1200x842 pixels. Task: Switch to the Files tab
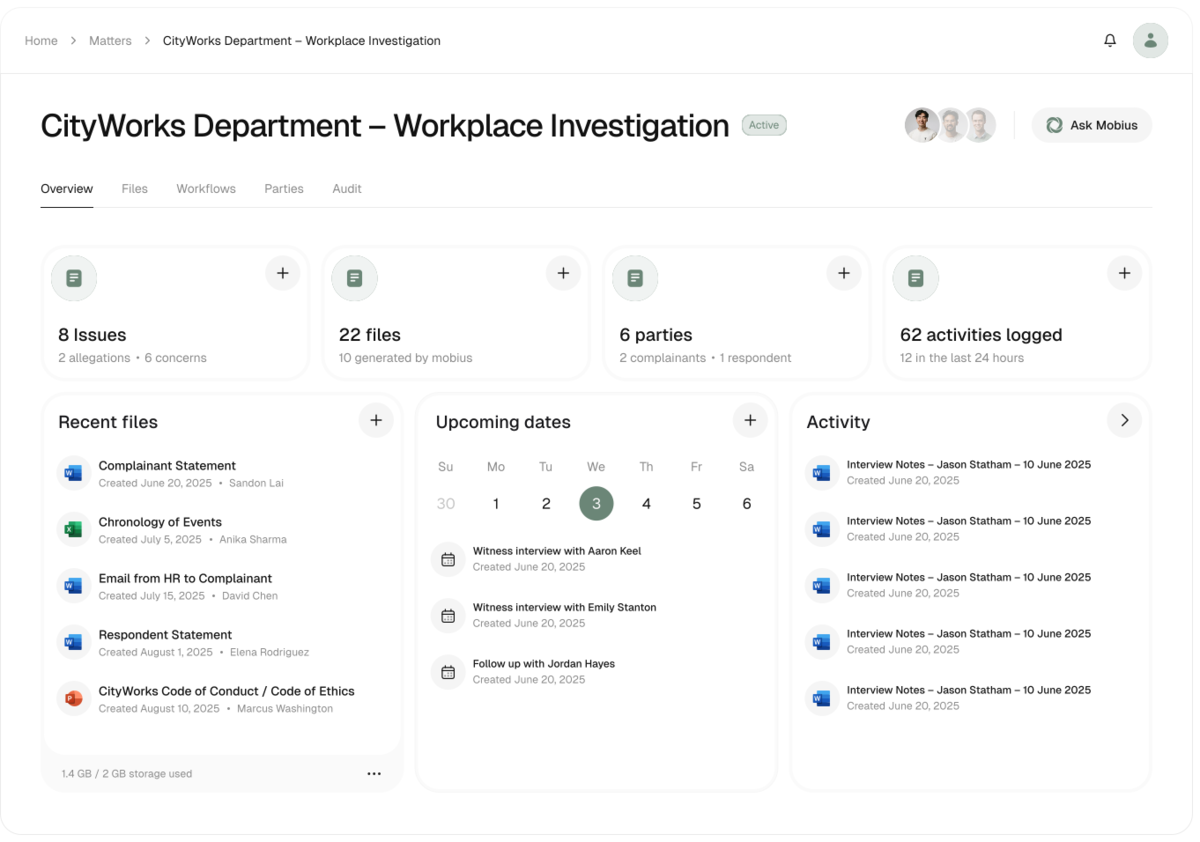(x=134, y=189)
